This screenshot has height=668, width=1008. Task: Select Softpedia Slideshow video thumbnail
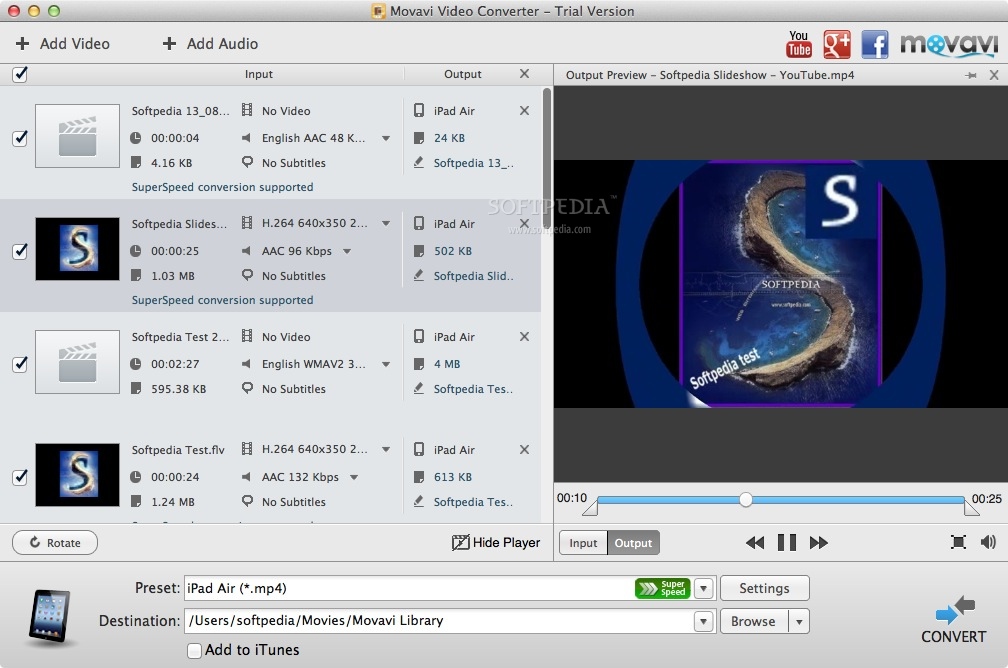[77, 249]
